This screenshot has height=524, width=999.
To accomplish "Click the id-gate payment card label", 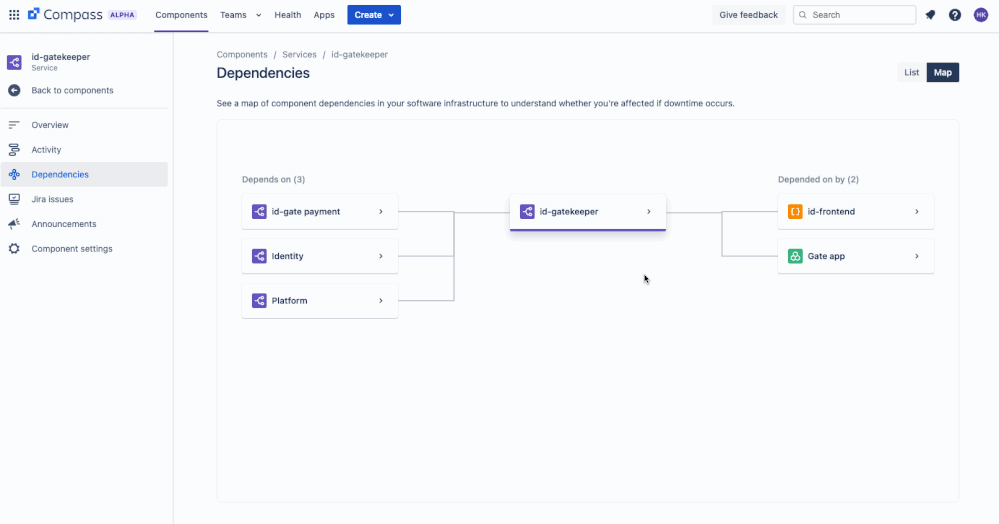I will pos(306,212).
